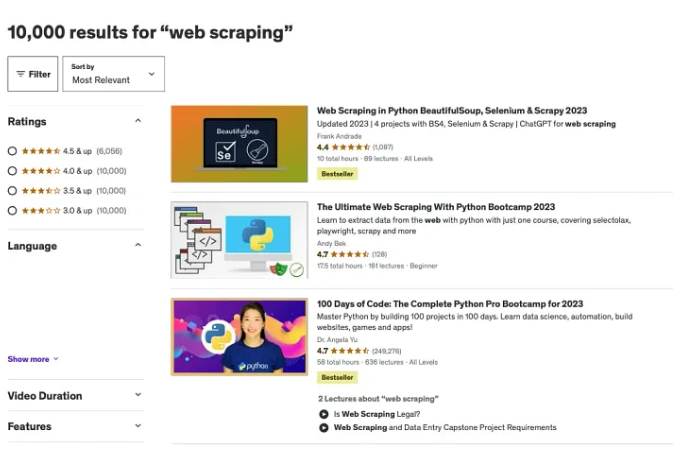Play the 'Is Web Scraping Legal?' lecture icon
Image resolution: width=688 pixels, height=456 pixels.
tap(324, 414)
